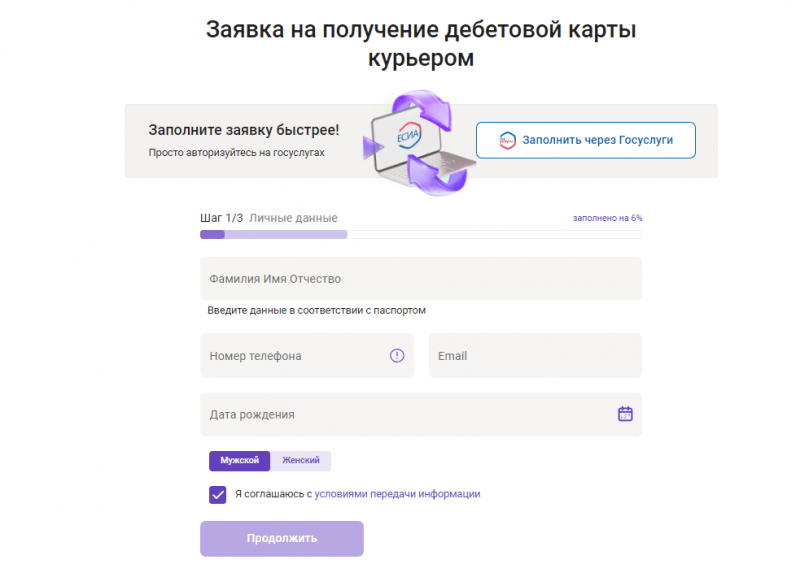Click the Дата рождения input field
This screenshot has width=800, height=577.
tap(350, 413)
